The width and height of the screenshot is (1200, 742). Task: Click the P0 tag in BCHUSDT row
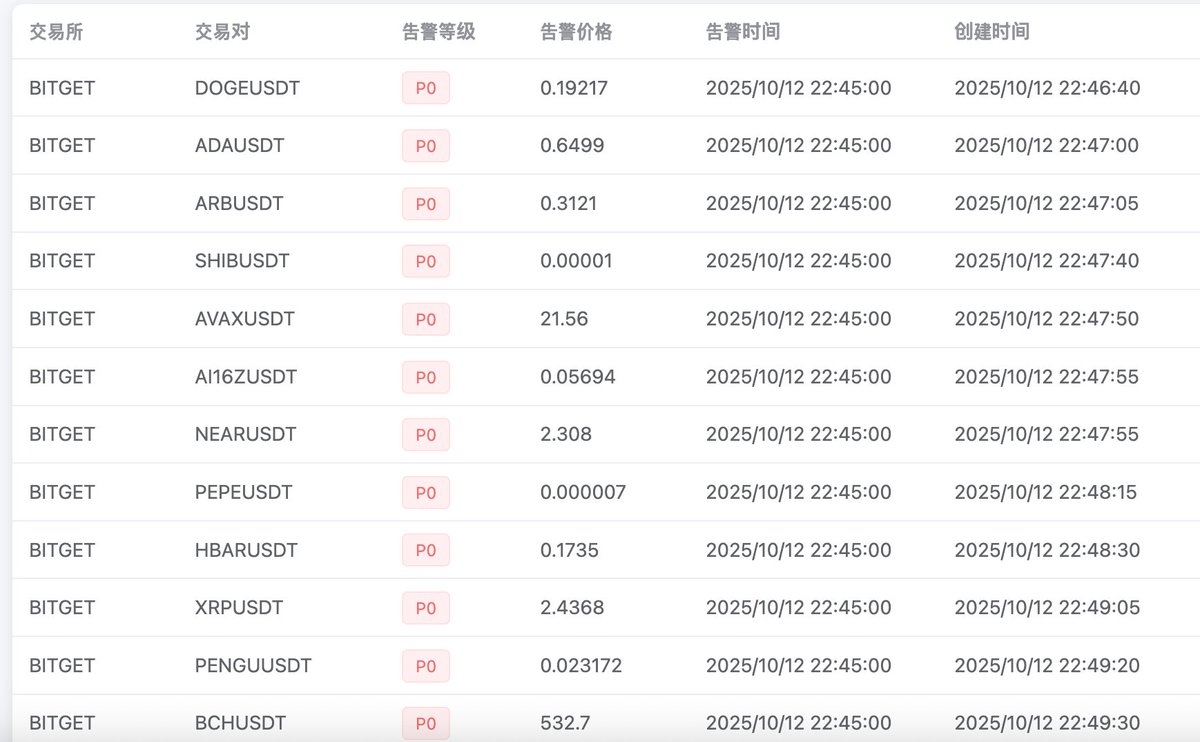pos(426,724)
